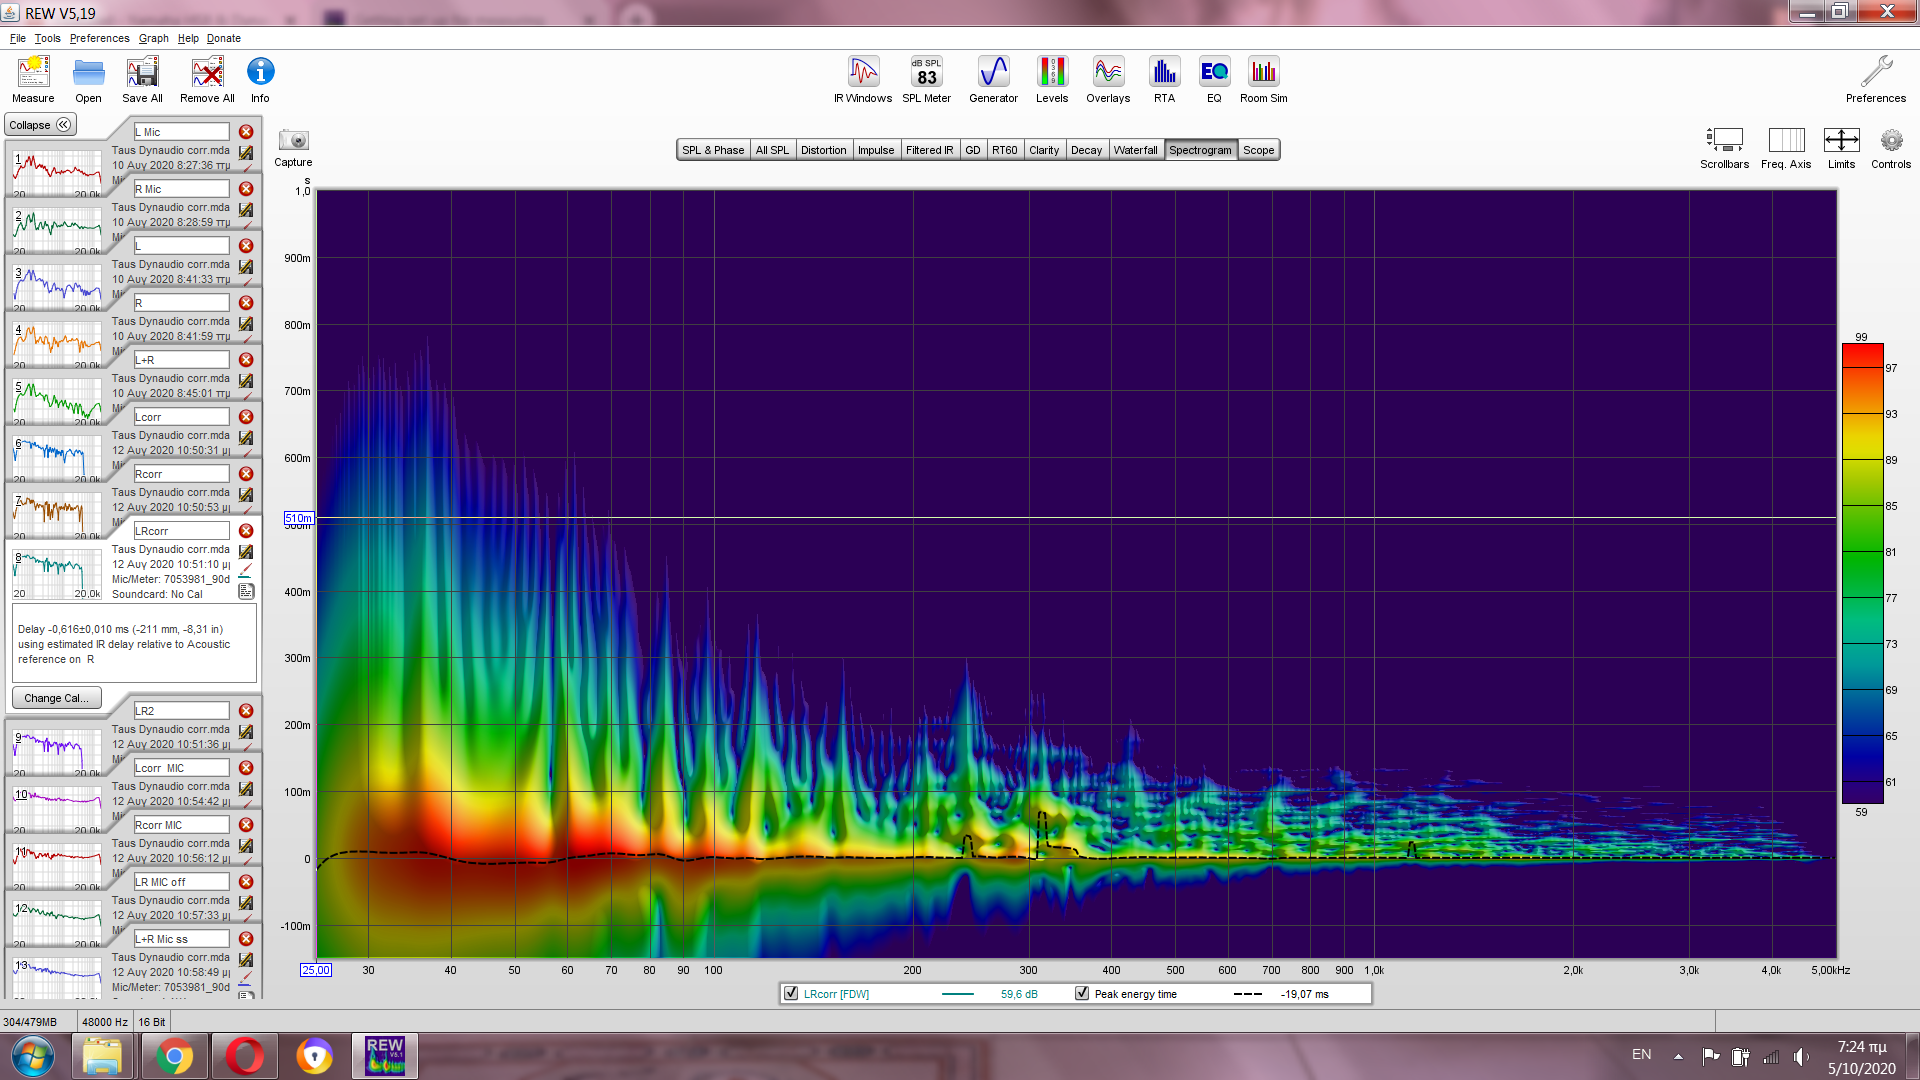
Task: Switch to the SPL & Phase tab
Action: [x=713, y=150]
